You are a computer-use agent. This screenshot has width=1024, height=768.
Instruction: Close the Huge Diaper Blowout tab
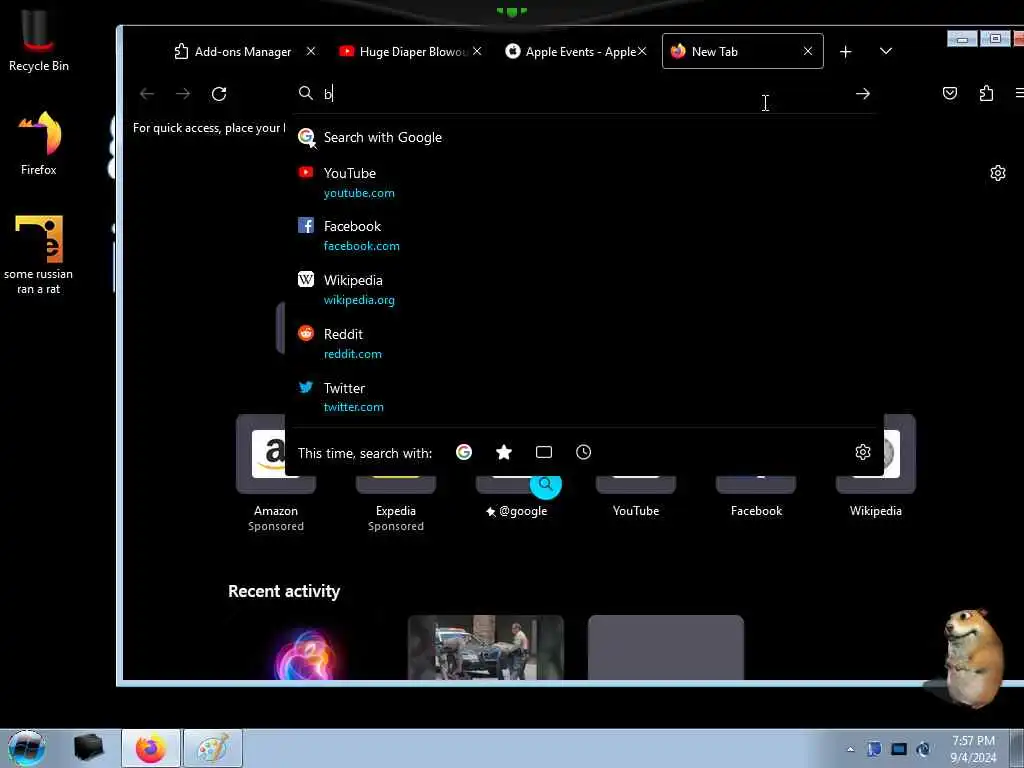click(x=477, y=51)
